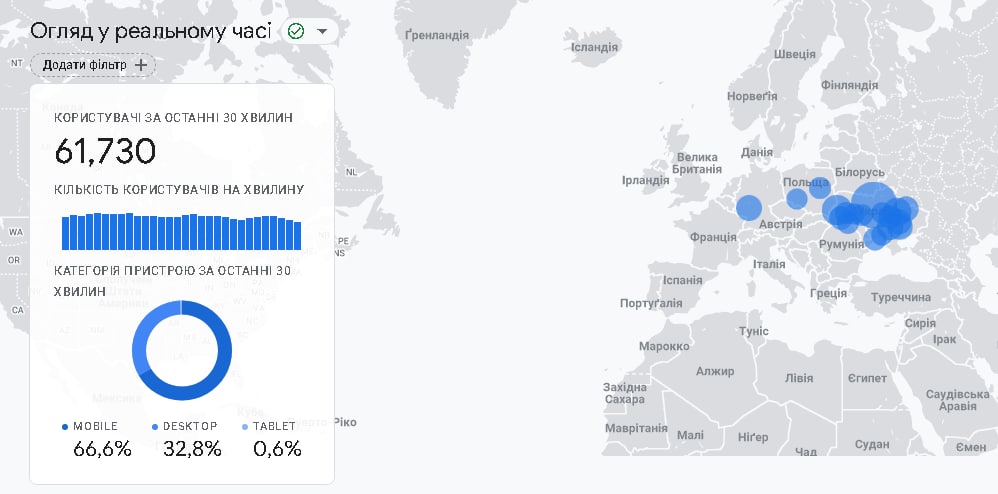The height and width of the screenshot is (494, 998).
Task: Click the green checkmark status icon
Action: 296,31
